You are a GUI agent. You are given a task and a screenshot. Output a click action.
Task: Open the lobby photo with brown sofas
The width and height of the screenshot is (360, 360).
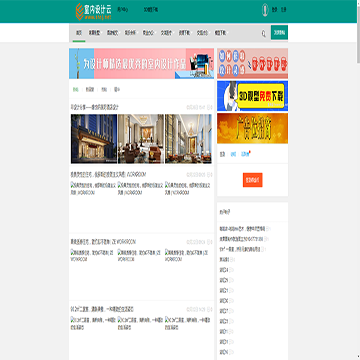click(141, 139)
